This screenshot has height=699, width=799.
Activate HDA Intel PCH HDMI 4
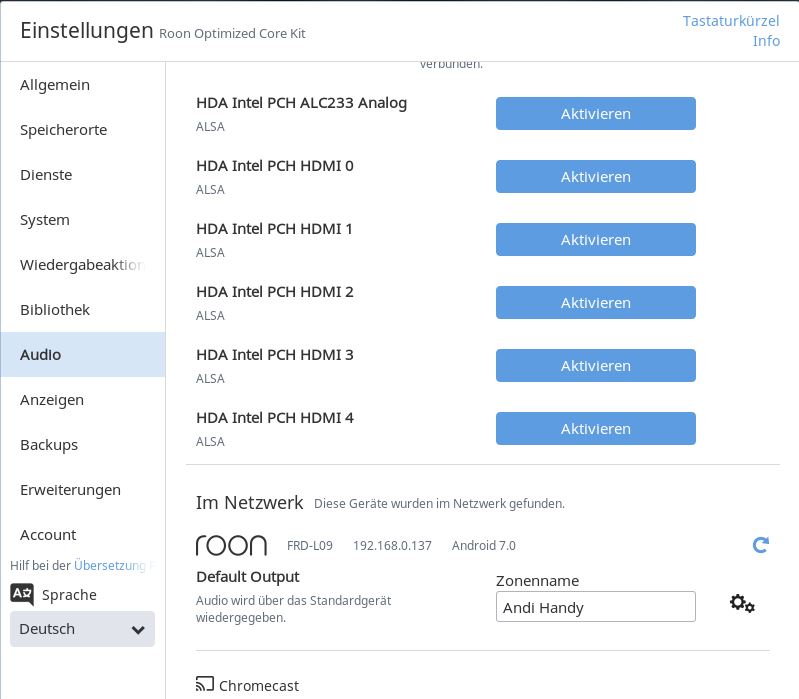pyautogui.click(x=596, y=428)
